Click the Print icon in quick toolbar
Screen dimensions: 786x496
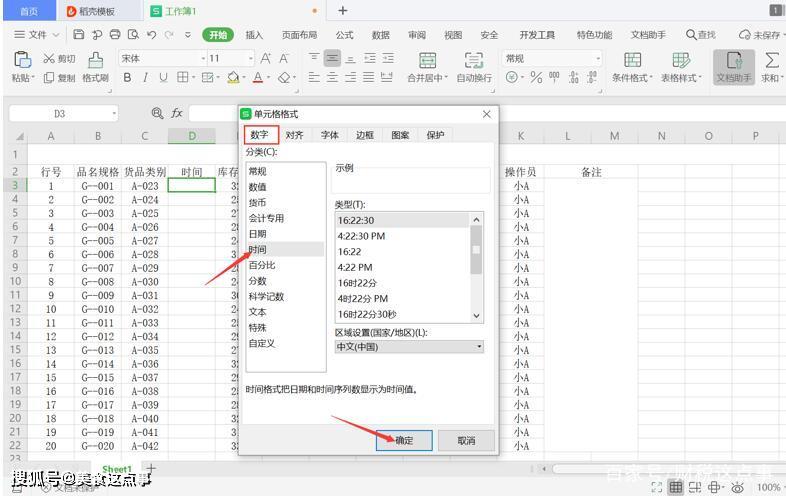pos(115,35)
